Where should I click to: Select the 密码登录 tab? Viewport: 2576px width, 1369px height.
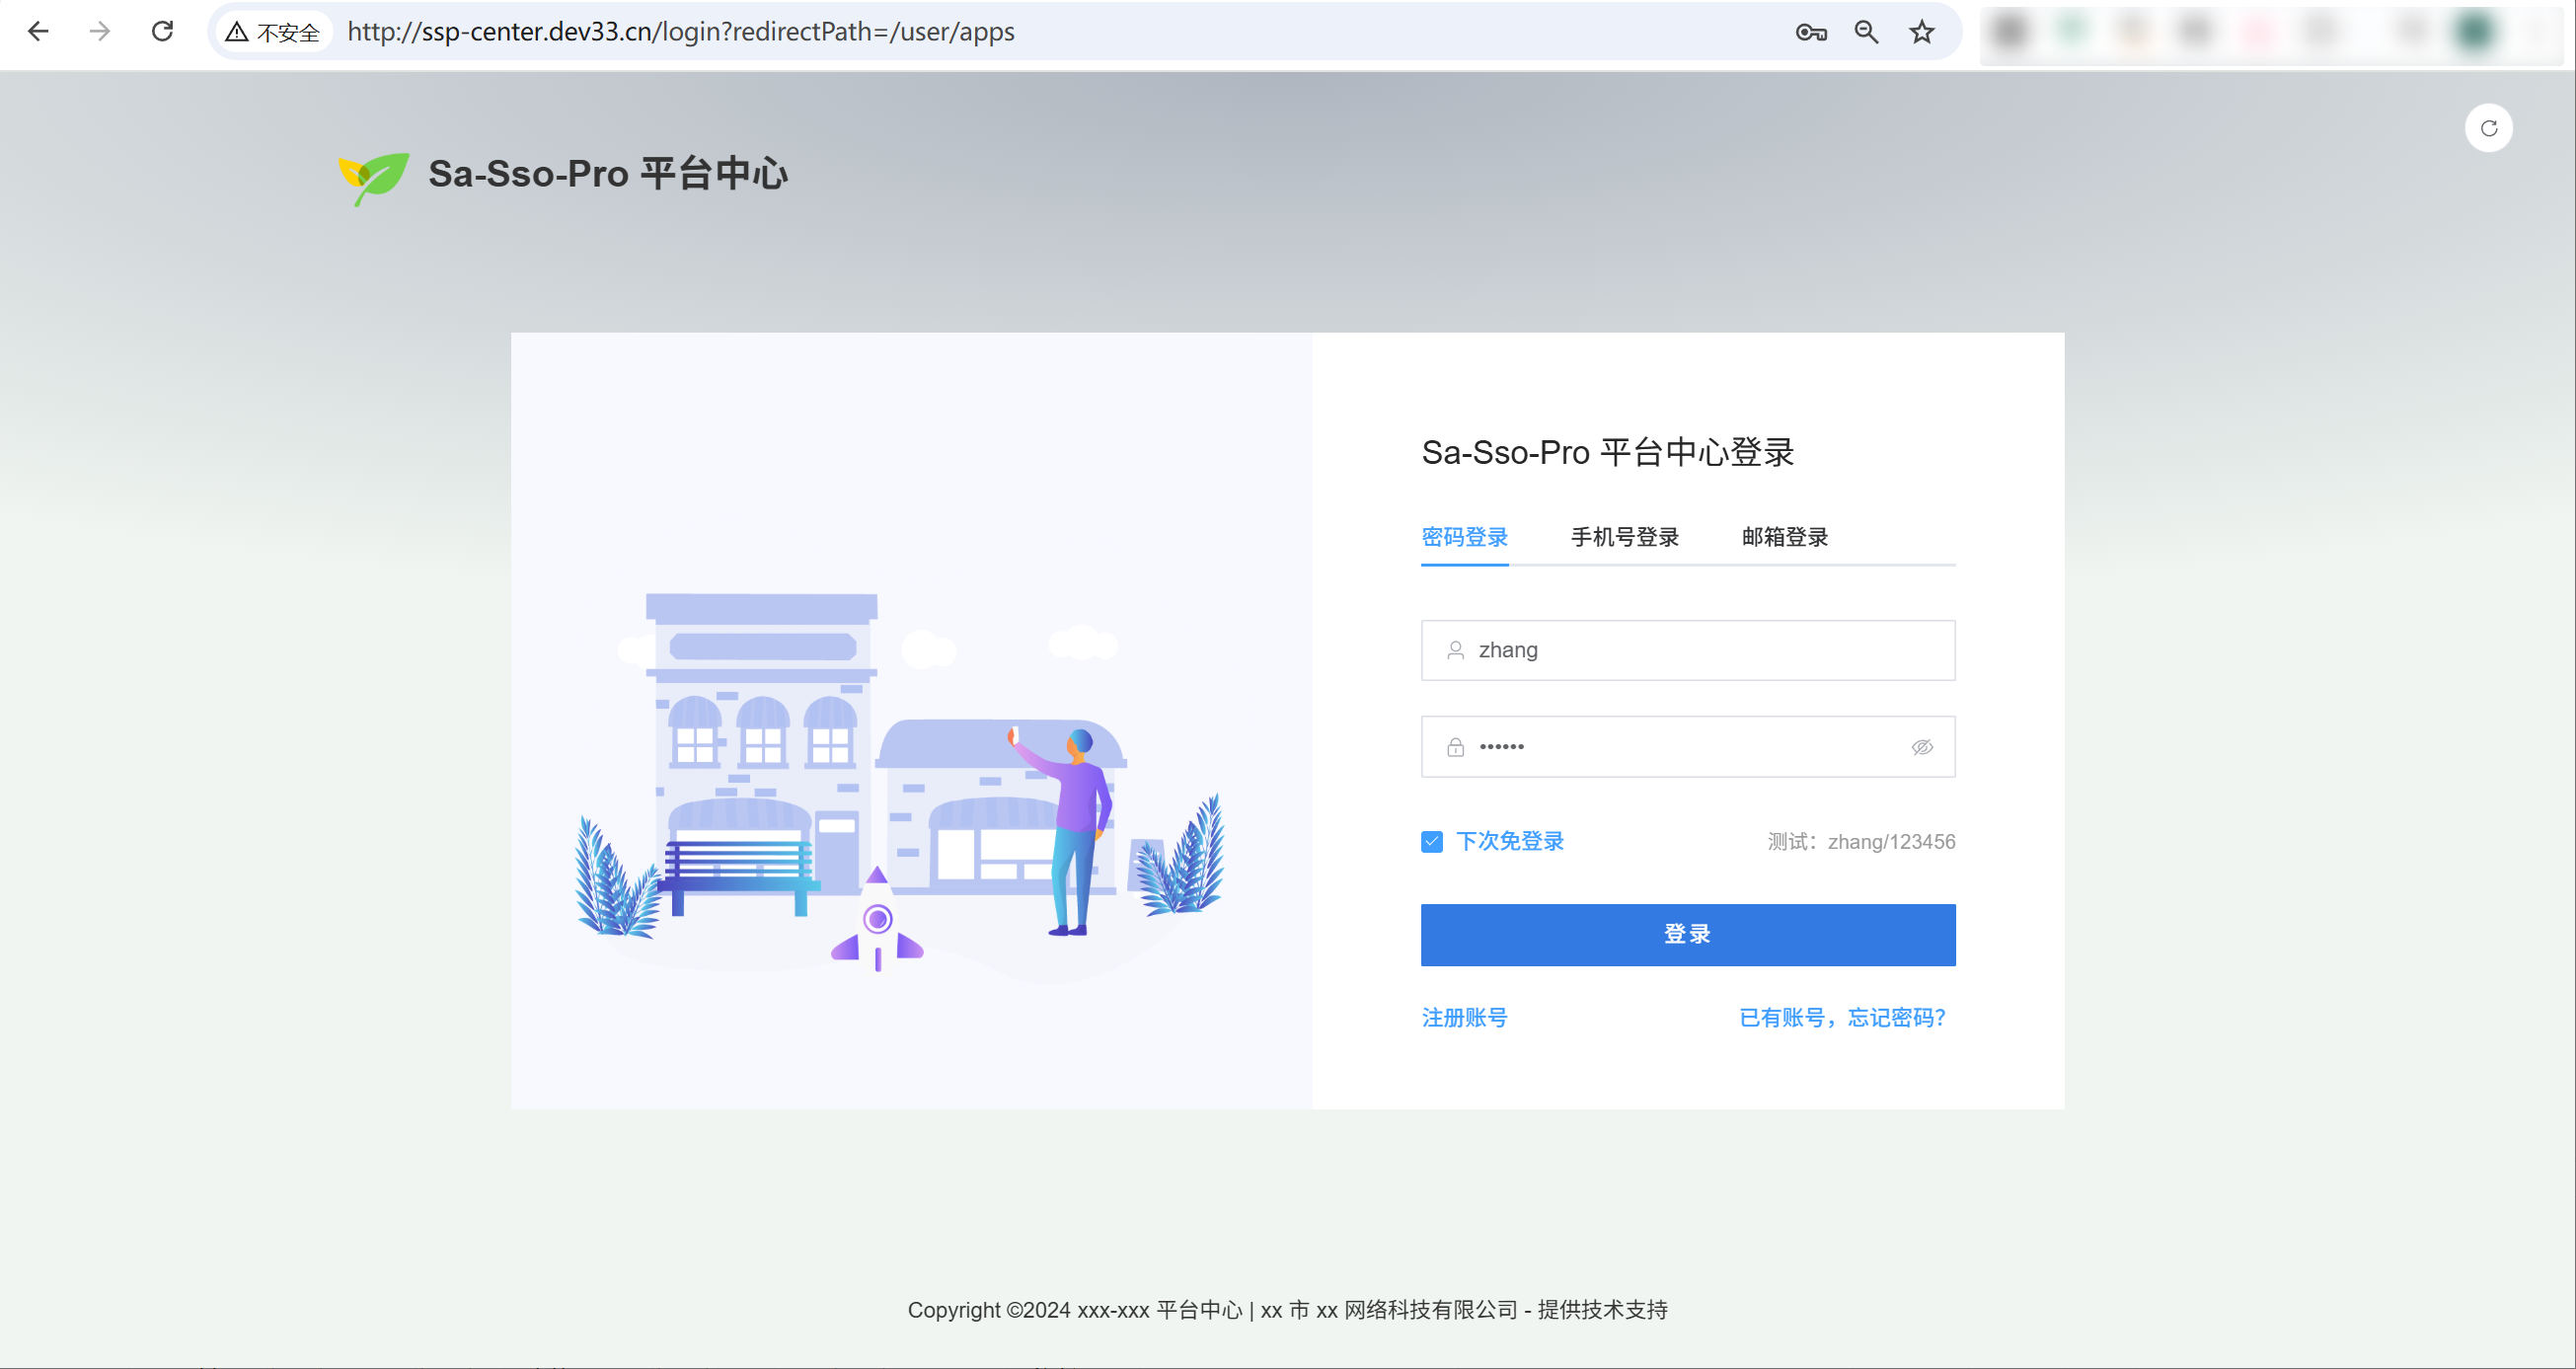point(1464,537)
